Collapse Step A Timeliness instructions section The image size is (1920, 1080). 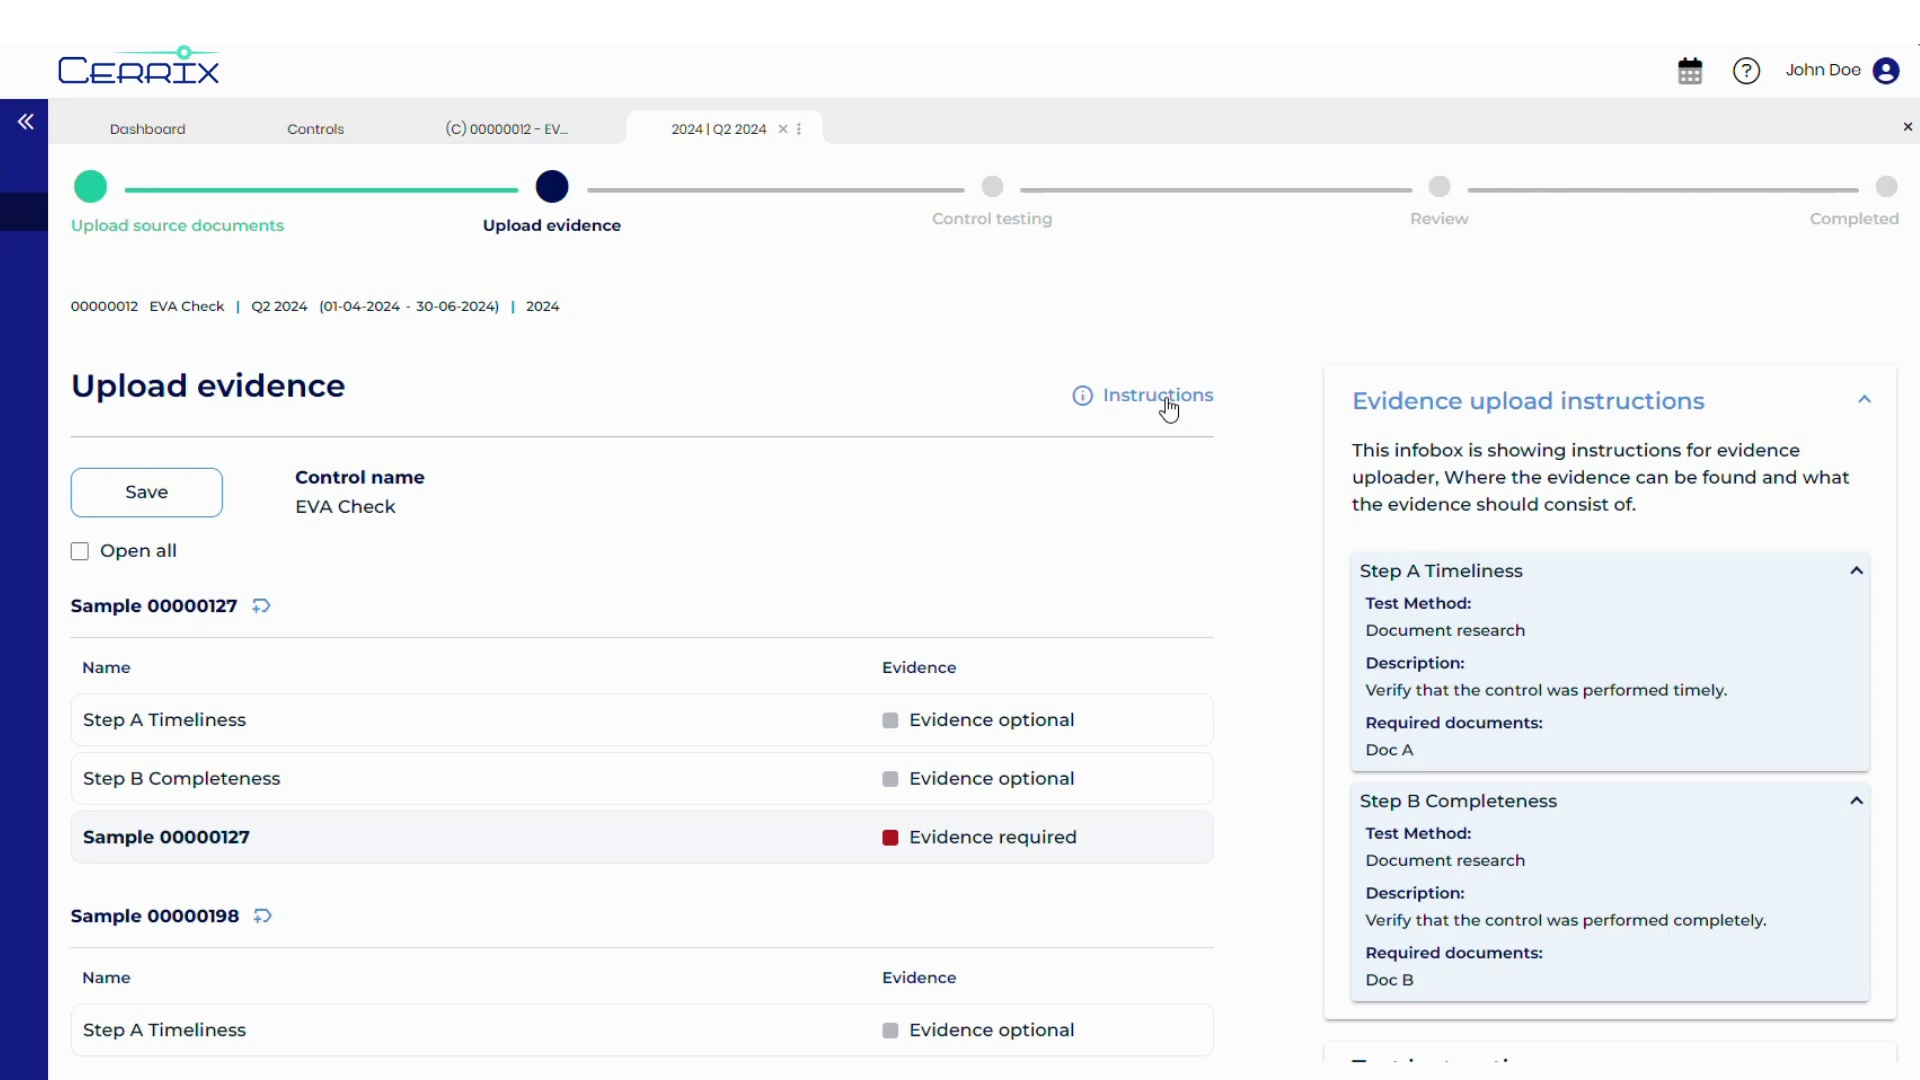click(1856, 571)
